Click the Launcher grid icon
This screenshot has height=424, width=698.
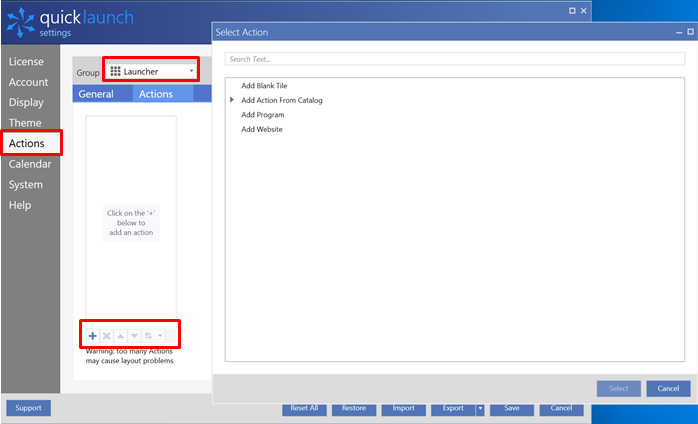click(115, 71)
